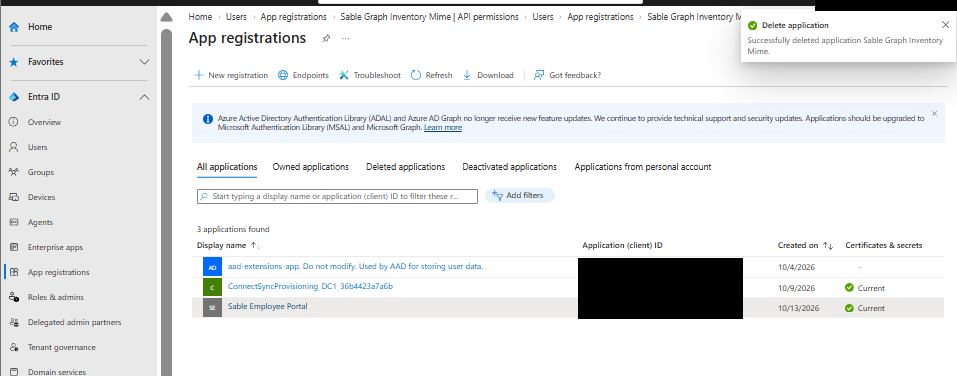
Task: Click the Add filters button
Action: pyautogui.click(x=520, y=195)
